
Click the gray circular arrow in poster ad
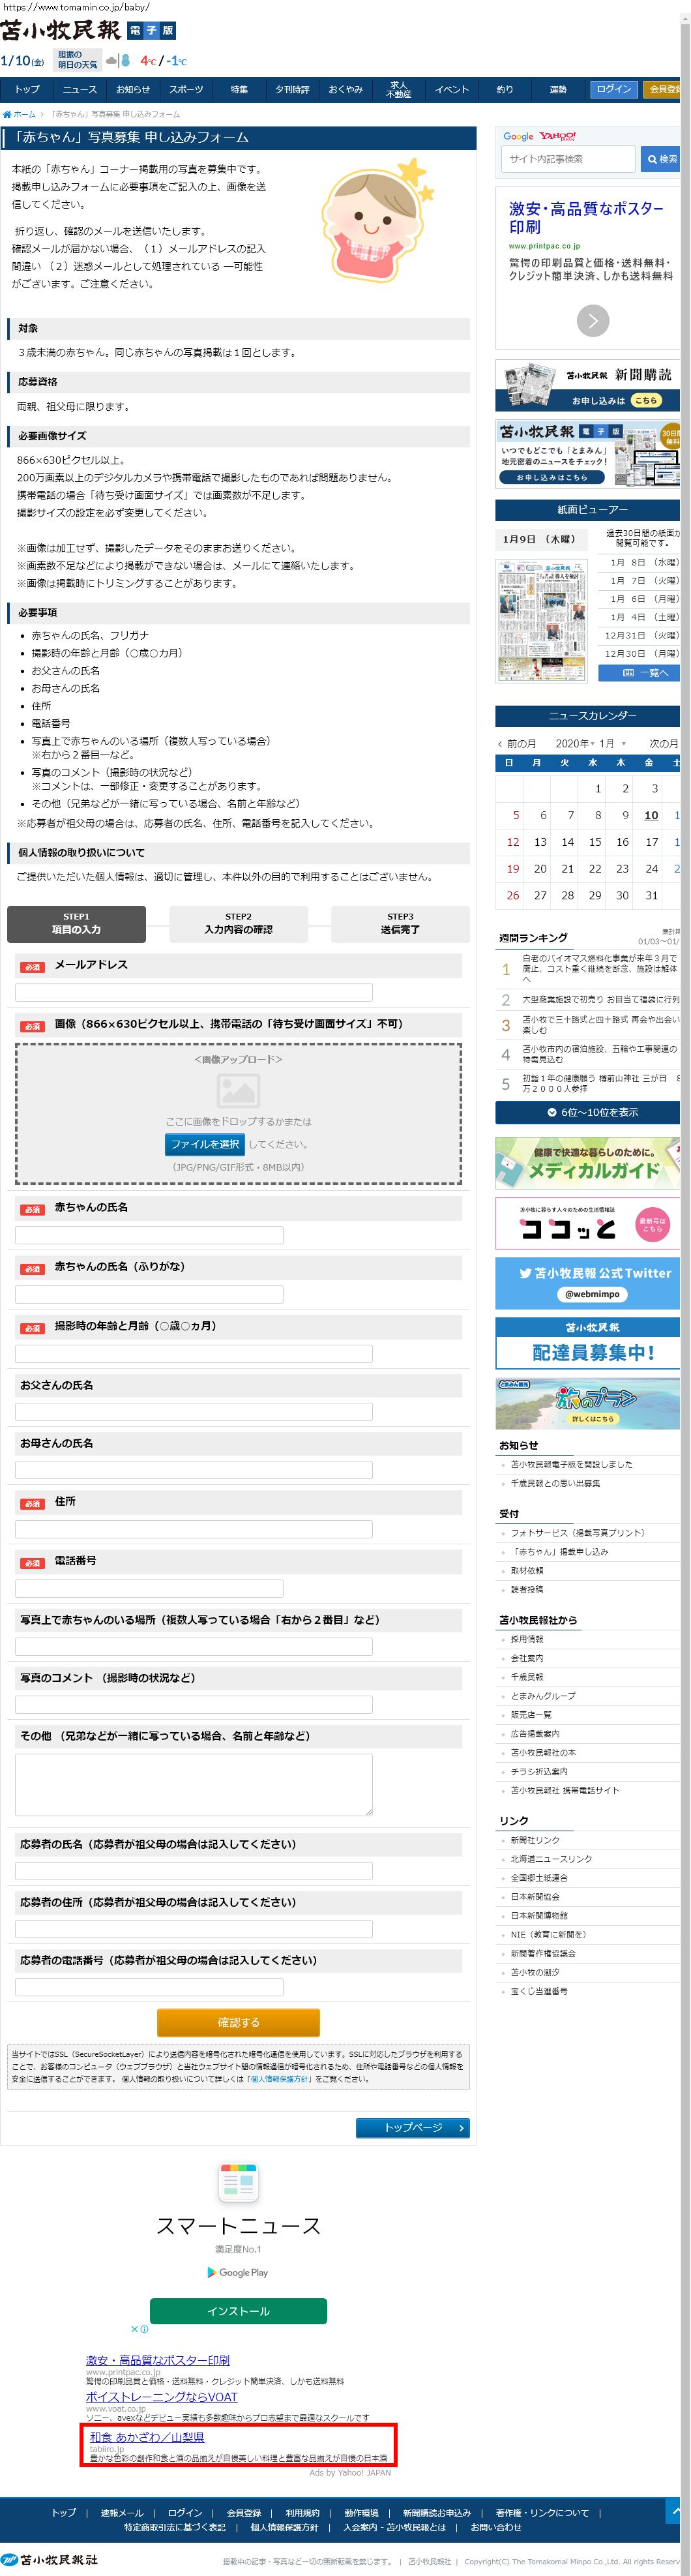coord(592,320)
